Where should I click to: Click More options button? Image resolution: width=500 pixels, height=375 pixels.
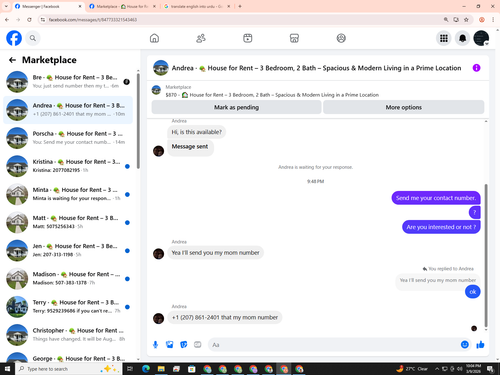tap(404, 107)
